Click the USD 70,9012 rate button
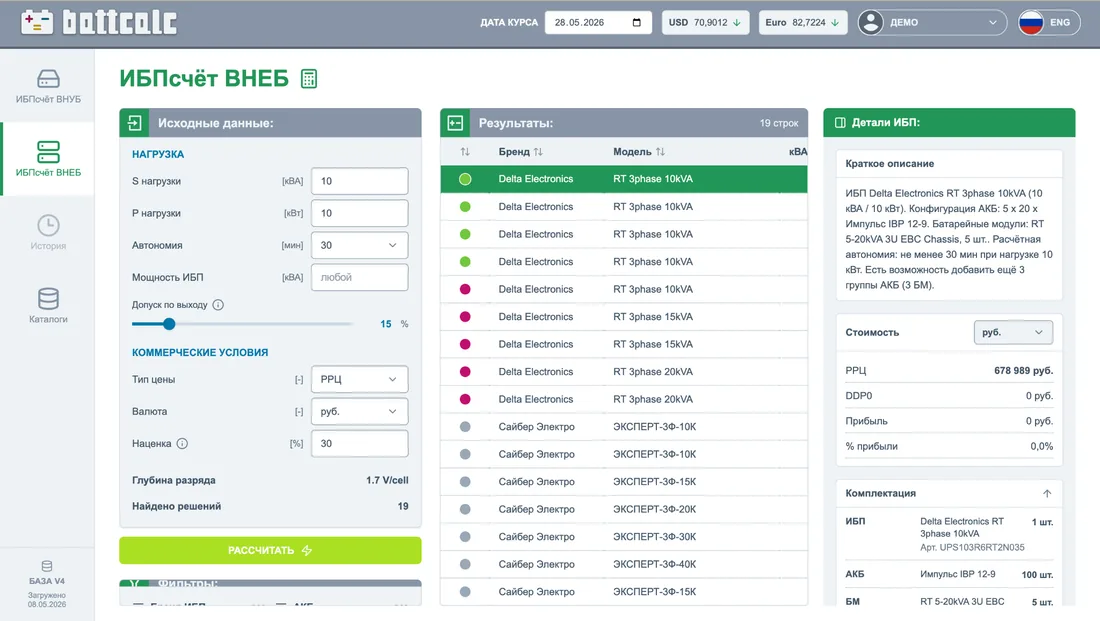Image resolution: width=1100 pixels, height=621 pixels. point(705,22)
